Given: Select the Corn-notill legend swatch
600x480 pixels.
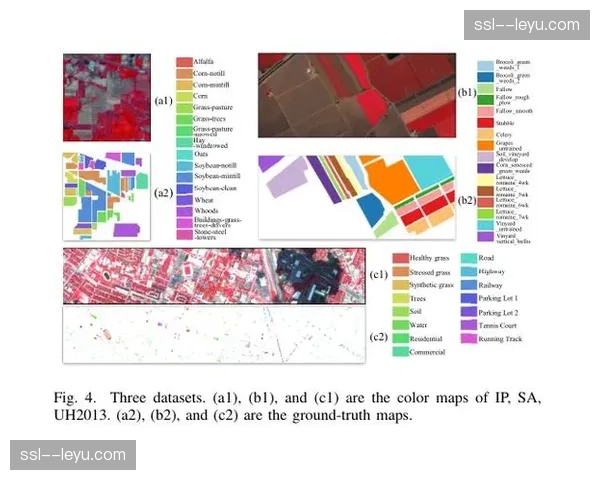Looking at the screenshot, I should point(185,74).
